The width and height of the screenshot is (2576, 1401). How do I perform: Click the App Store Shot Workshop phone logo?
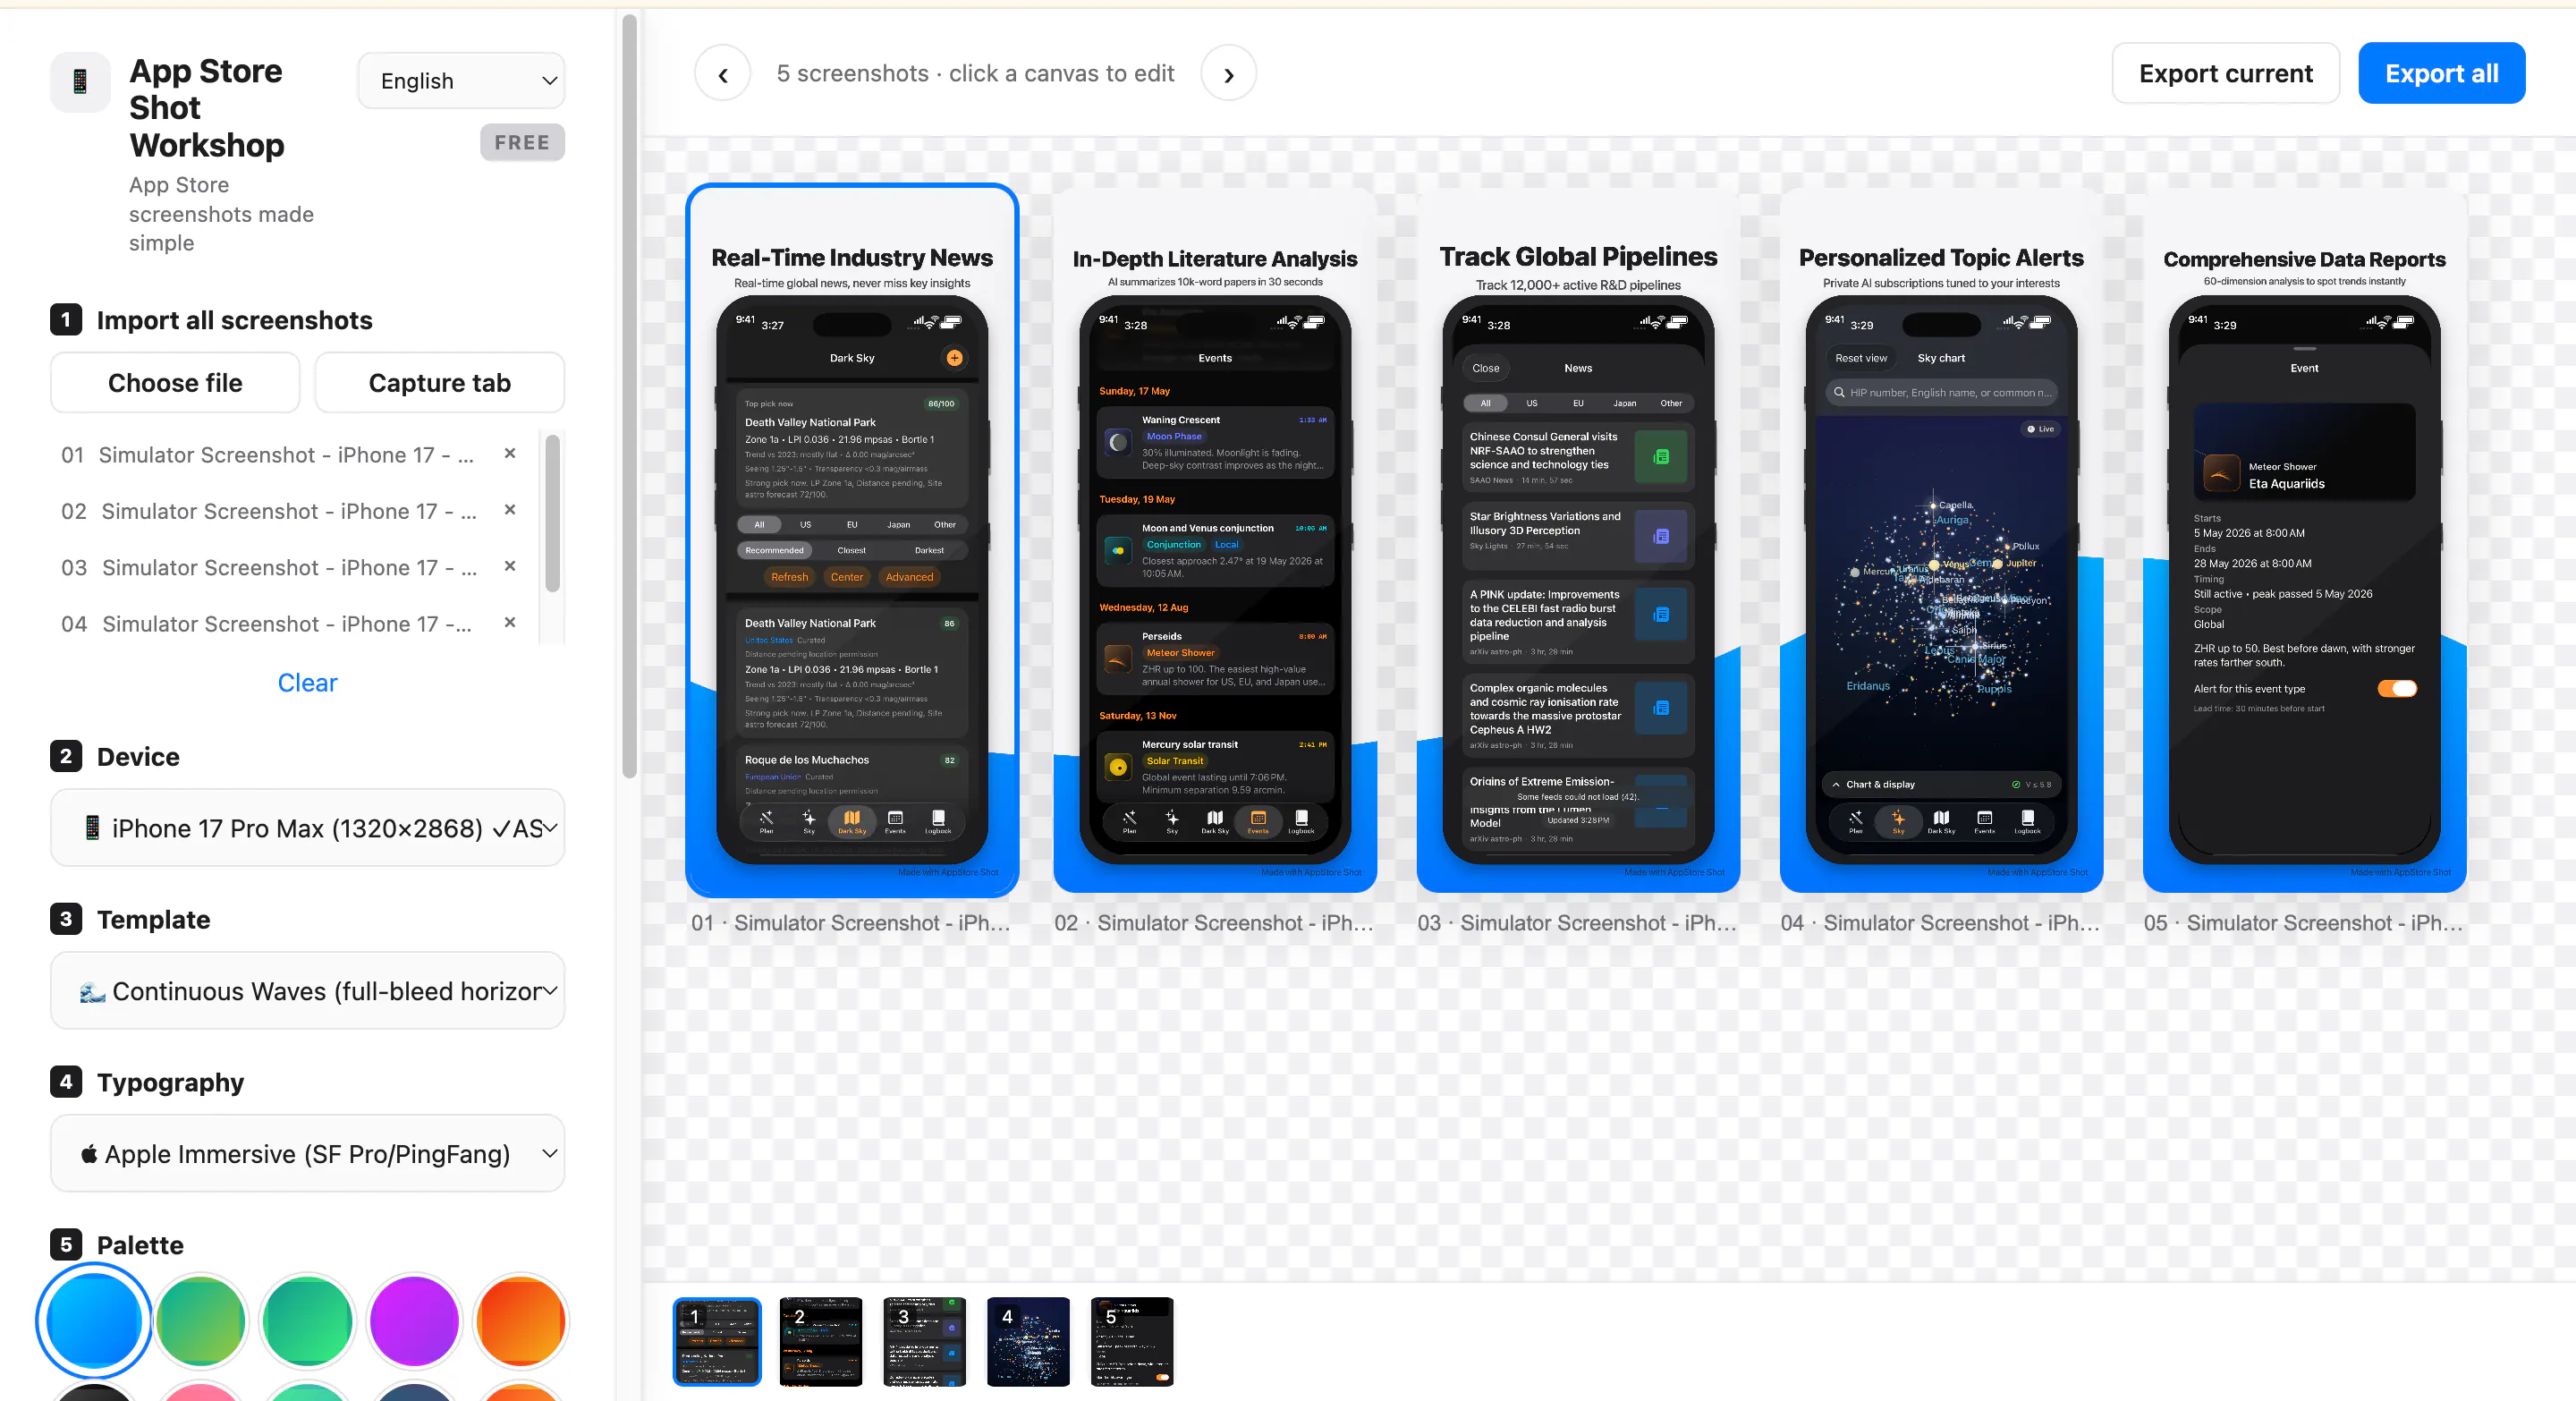click(80, 82)
